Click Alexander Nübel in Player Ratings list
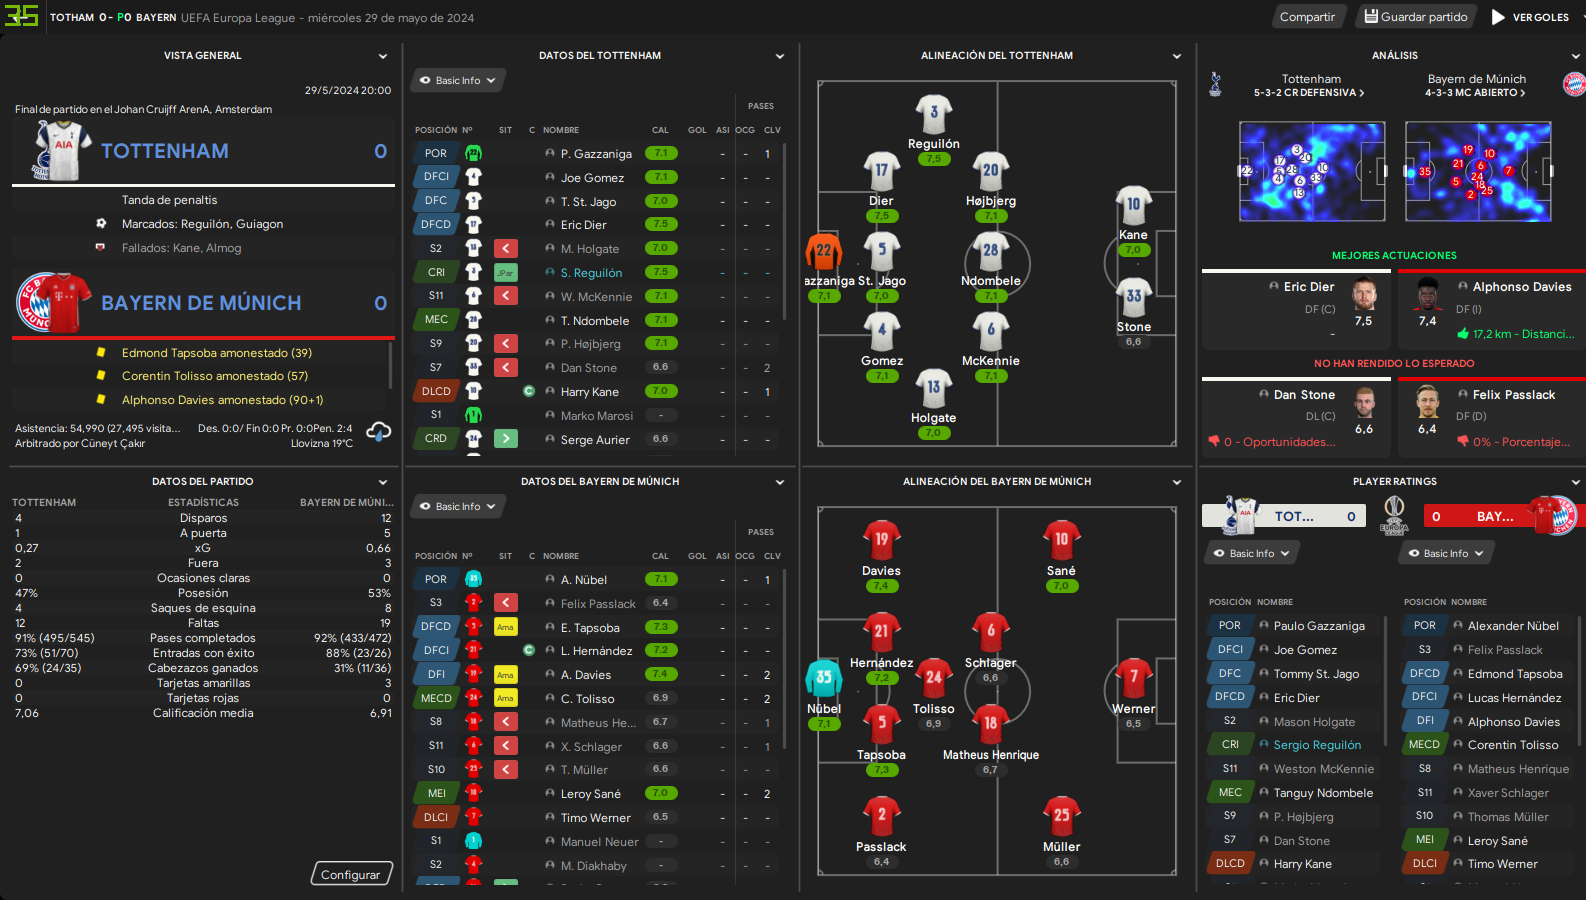 1513,625
